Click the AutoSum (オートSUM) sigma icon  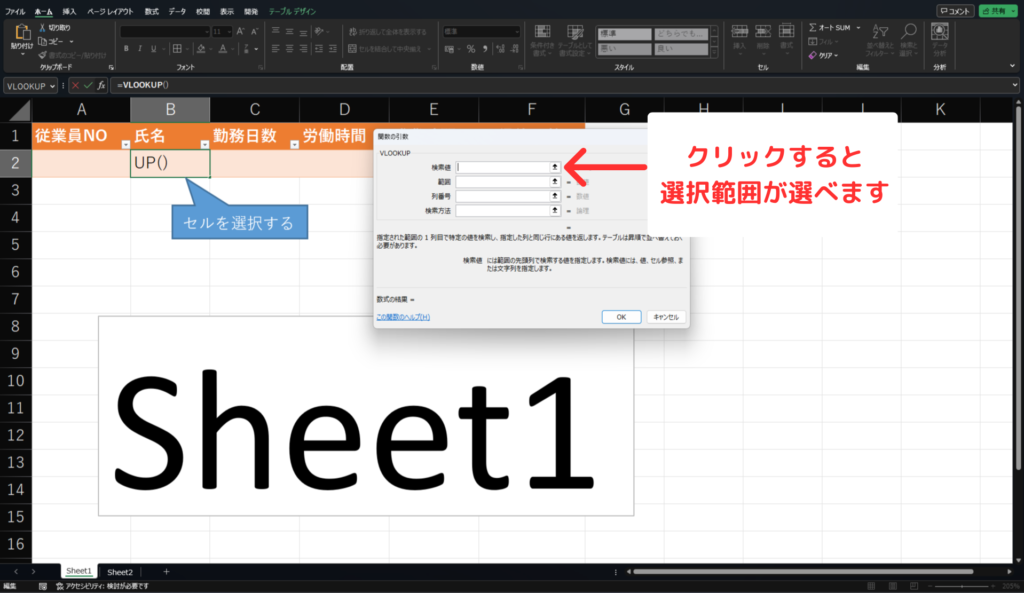coord(813,27)
